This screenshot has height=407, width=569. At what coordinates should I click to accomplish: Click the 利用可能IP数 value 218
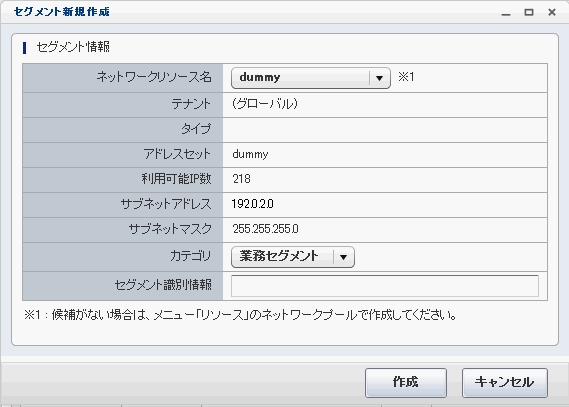[241, 179]
